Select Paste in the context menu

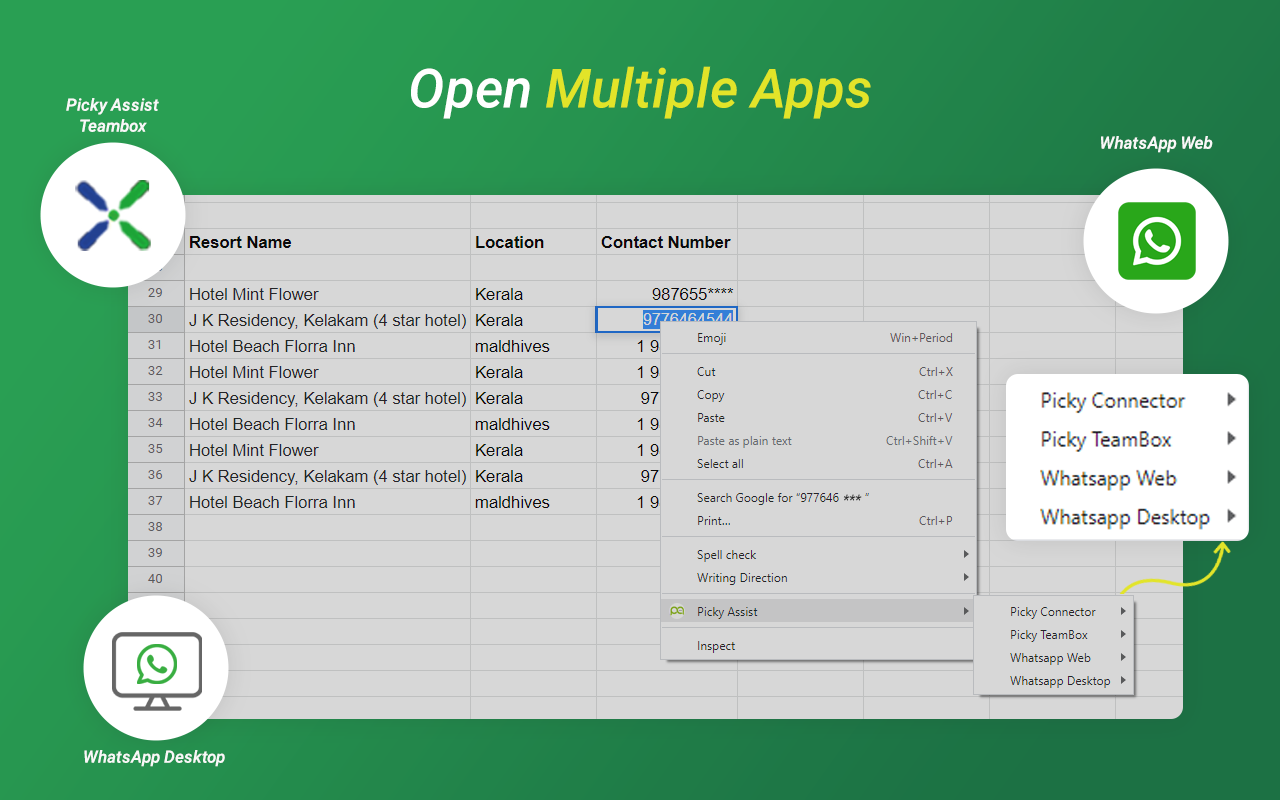coord(818,418)
